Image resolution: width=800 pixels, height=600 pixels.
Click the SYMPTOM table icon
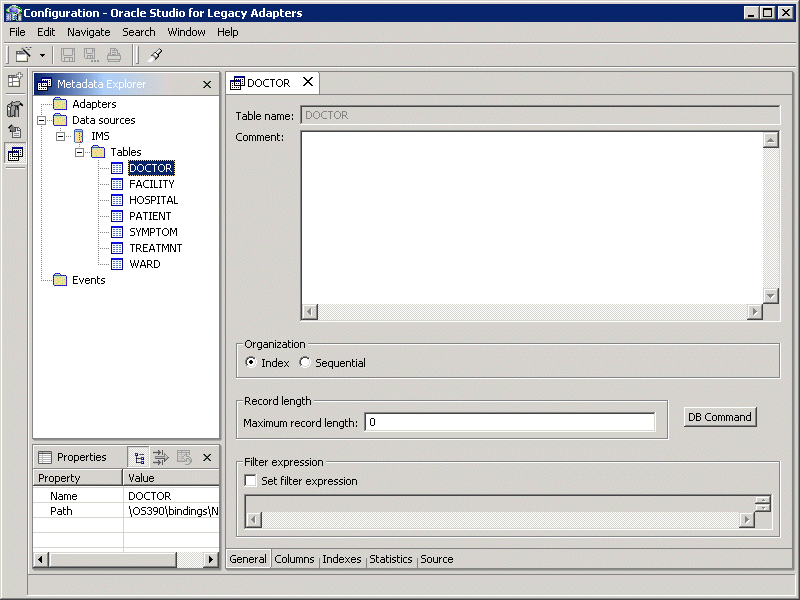point(117,232)
